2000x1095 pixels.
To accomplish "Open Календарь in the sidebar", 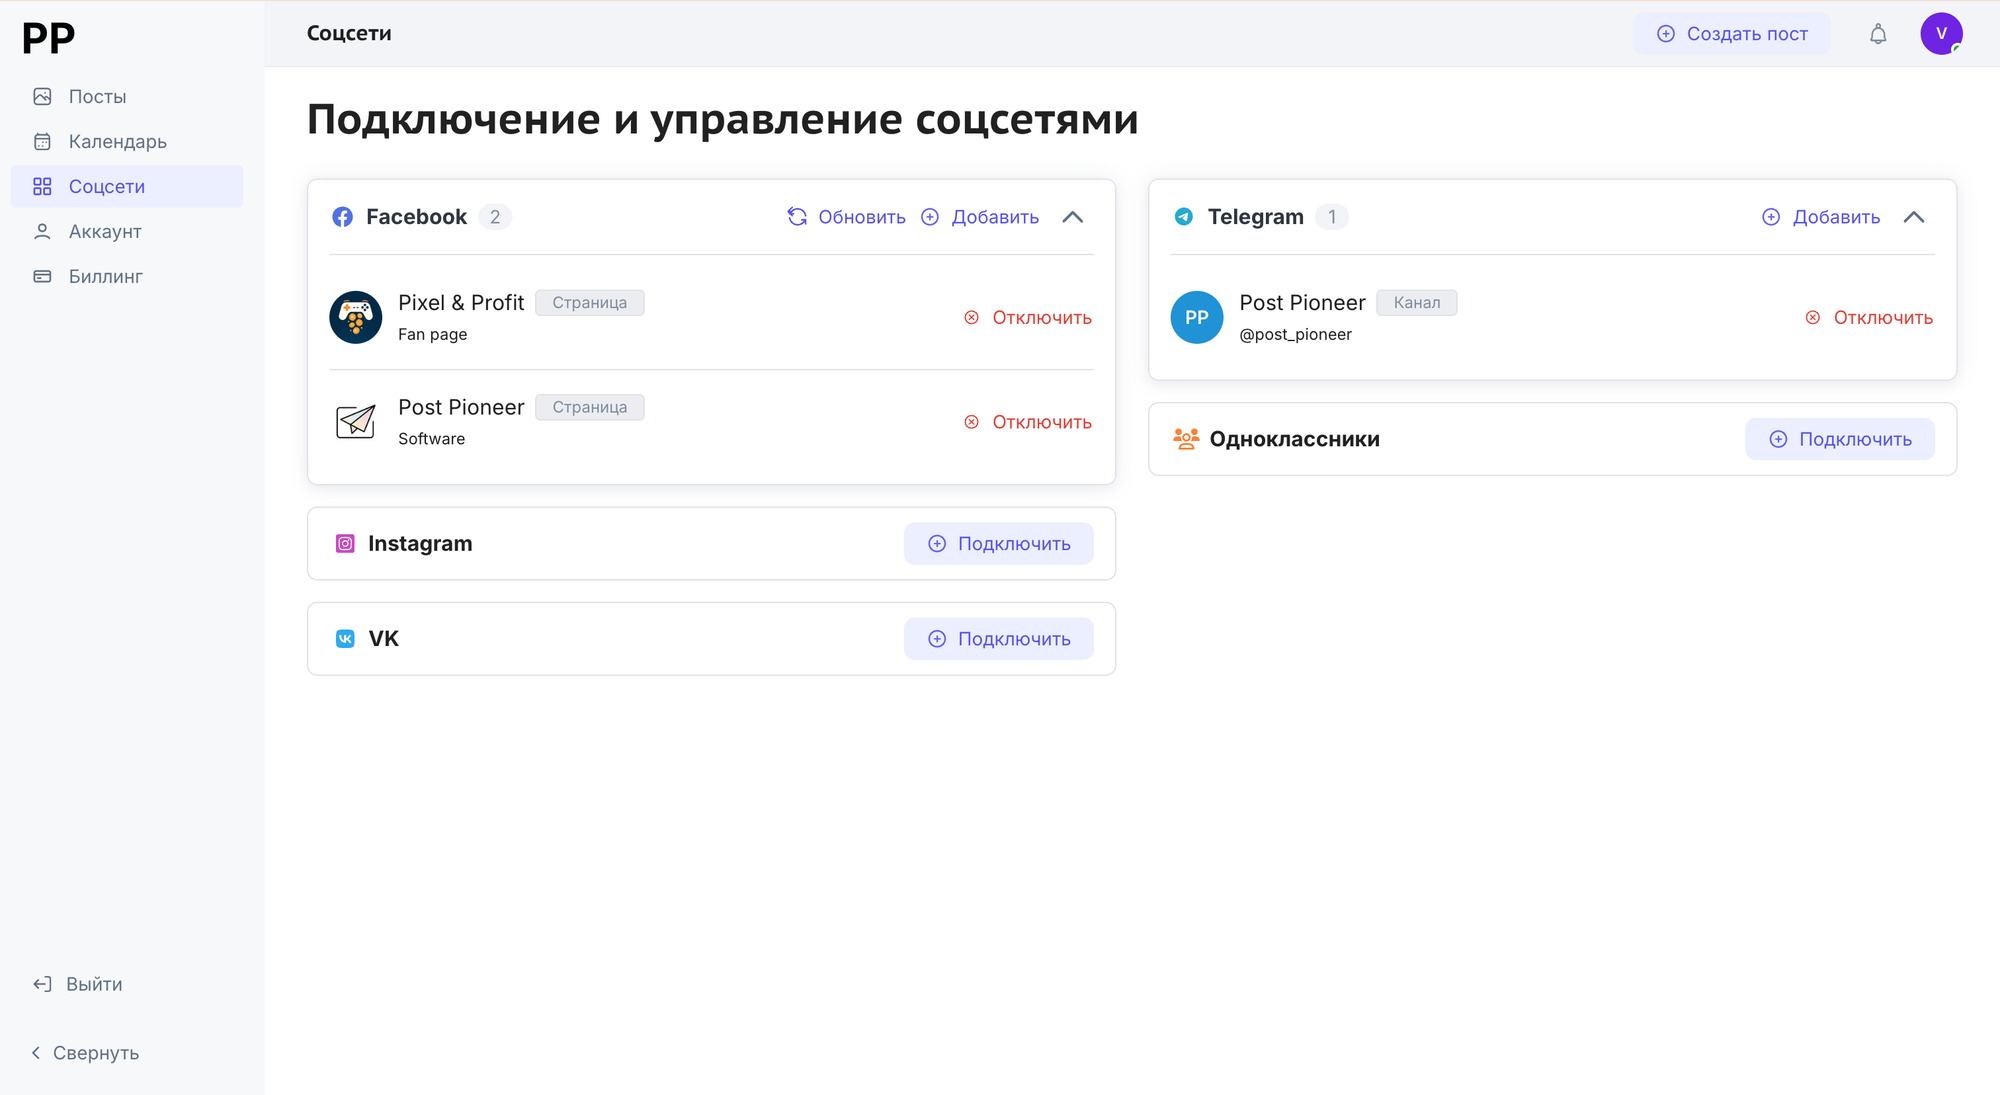I will (117, 142).
